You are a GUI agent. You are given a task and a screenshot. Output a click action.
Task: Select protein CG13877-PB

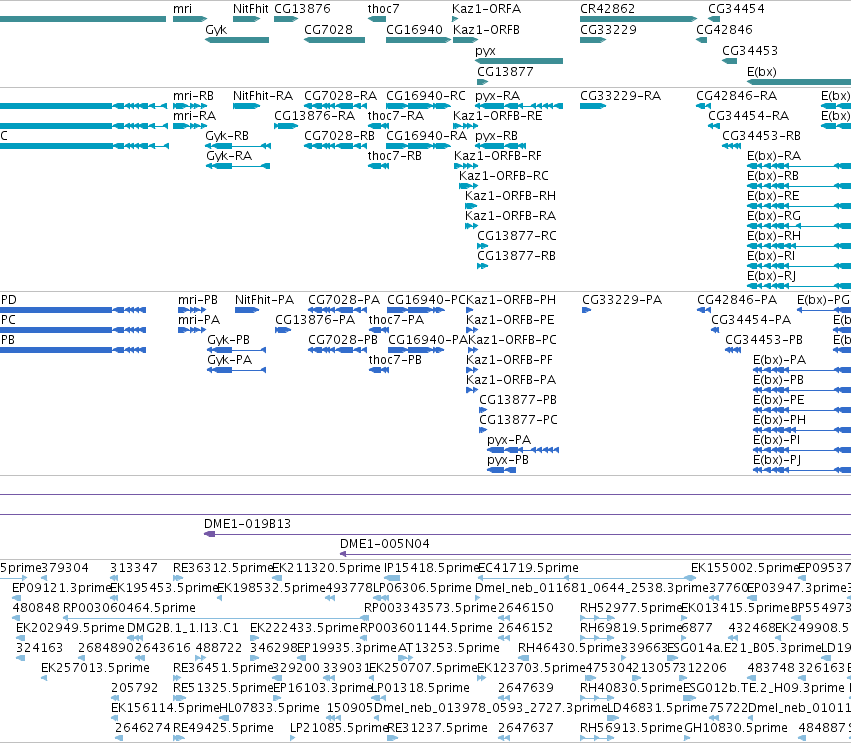coord(483,410)
